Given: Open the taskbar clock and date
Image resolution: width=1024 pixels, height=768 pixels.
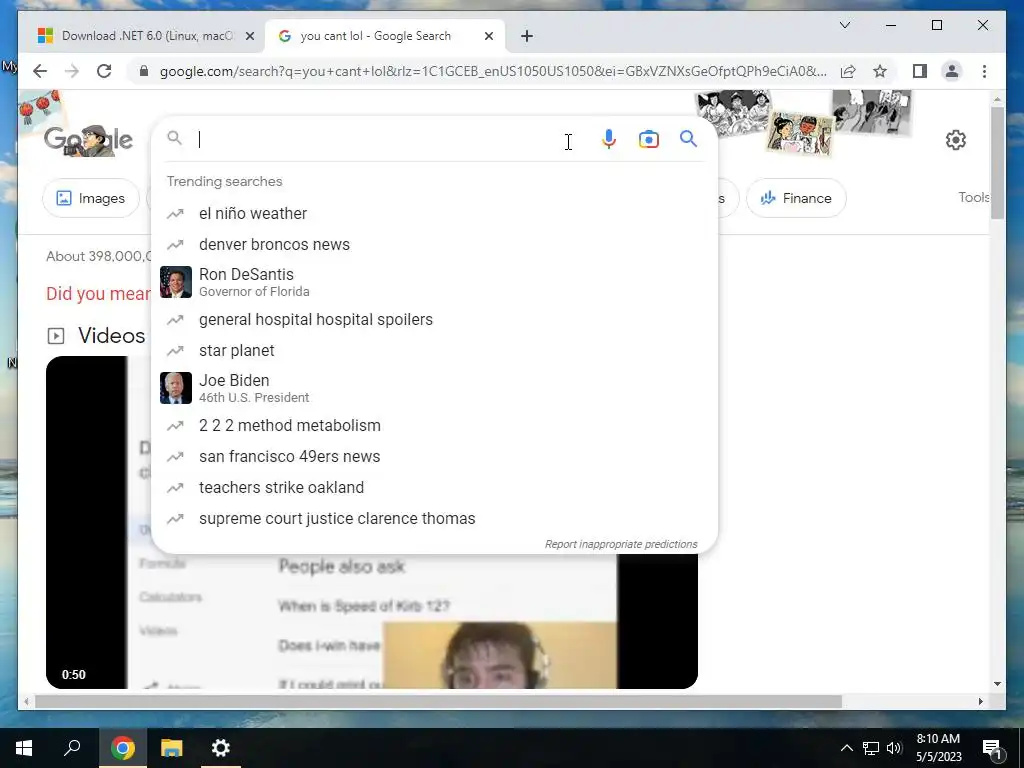Looking at the screenshot, I should 938,748.
